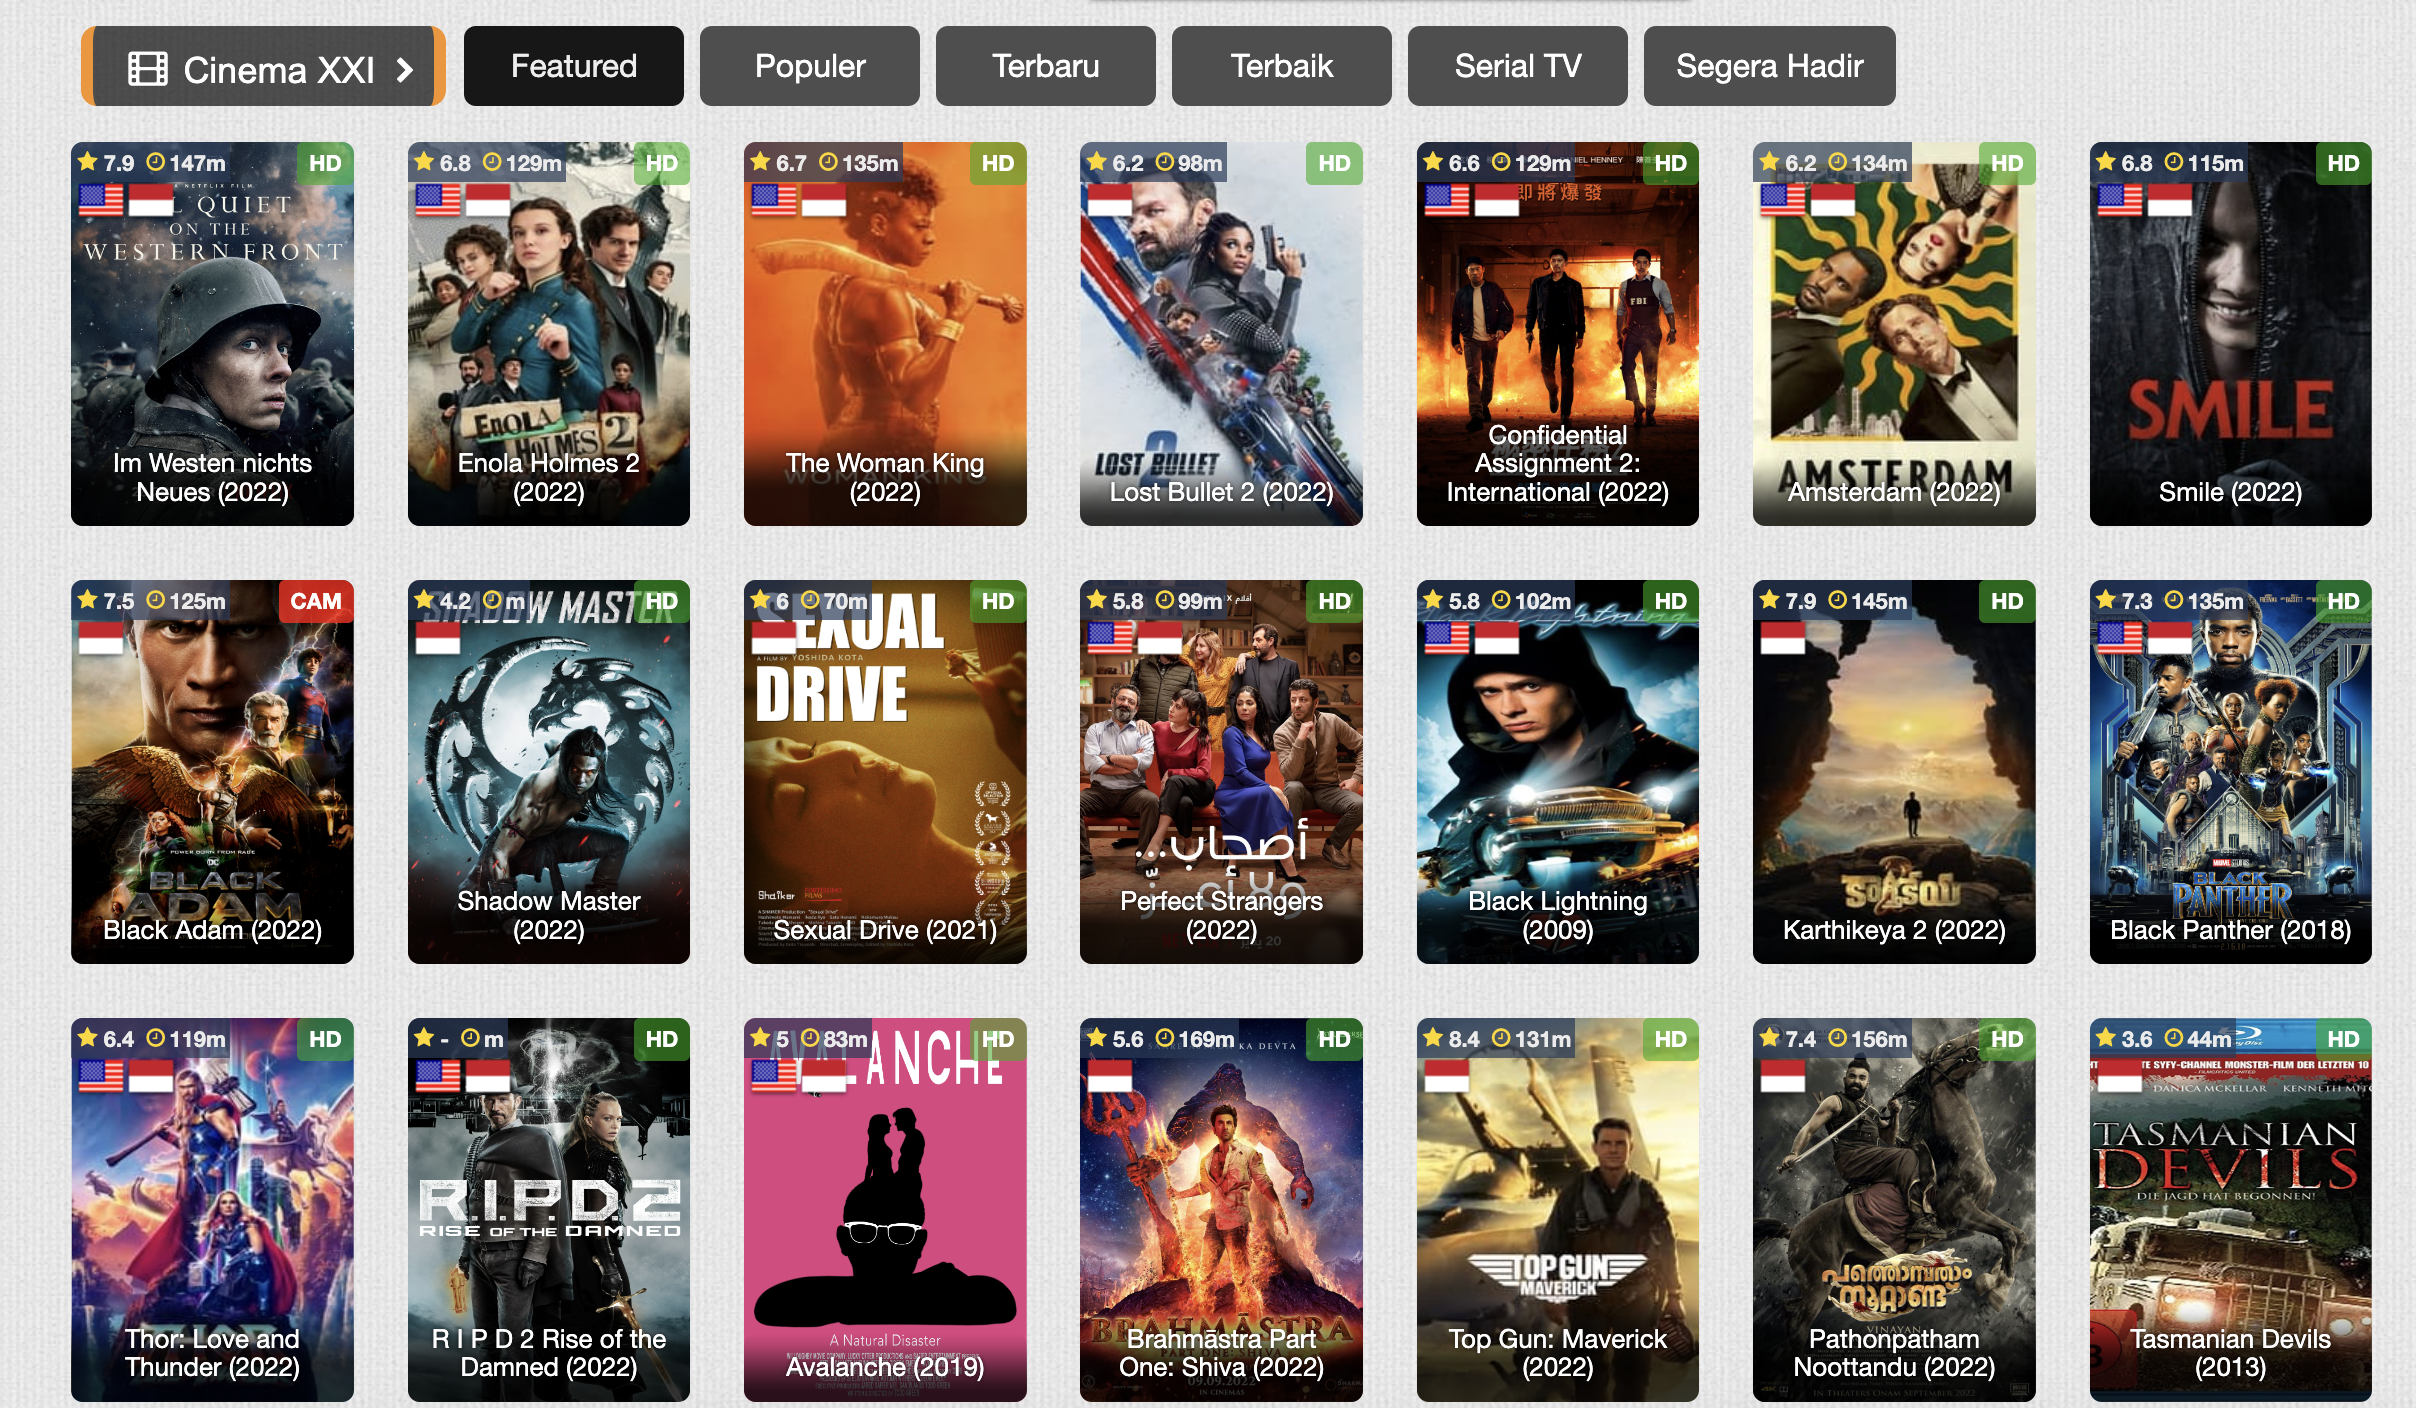Go to the Serial TV tab

point(1518,66)
